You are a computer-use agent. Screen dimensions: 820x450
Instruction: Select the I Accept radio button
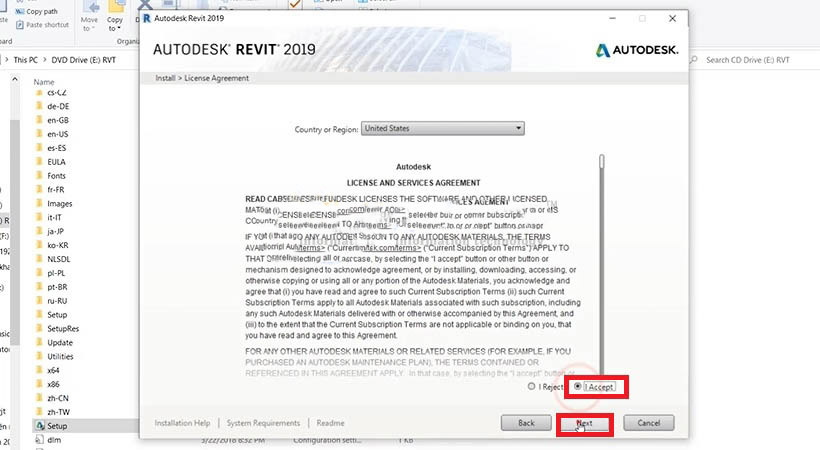pyautogui.click(x=577, y=386)
